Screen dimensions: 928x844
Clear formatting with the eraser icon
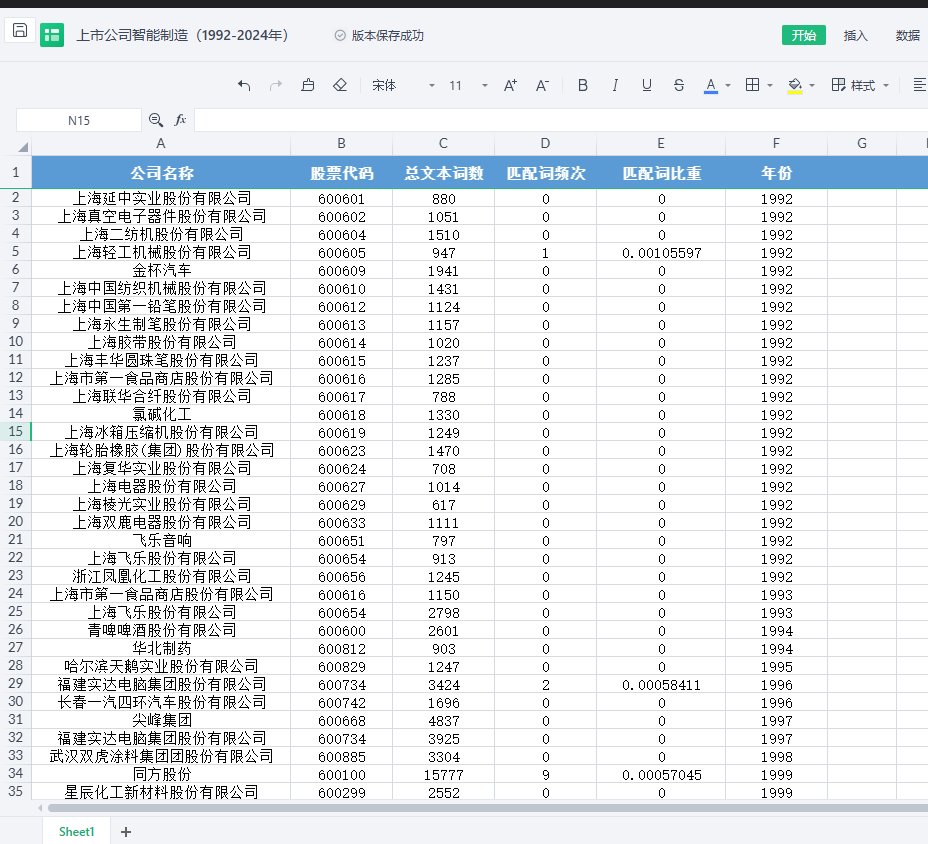click(x=340, y=86)
